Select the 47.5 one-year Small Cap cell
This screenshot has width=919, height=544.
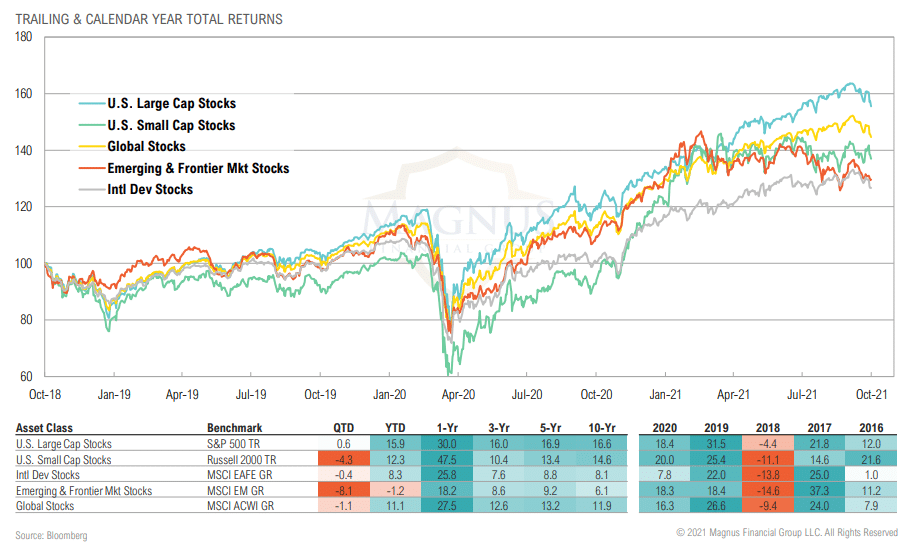(447, 460)
